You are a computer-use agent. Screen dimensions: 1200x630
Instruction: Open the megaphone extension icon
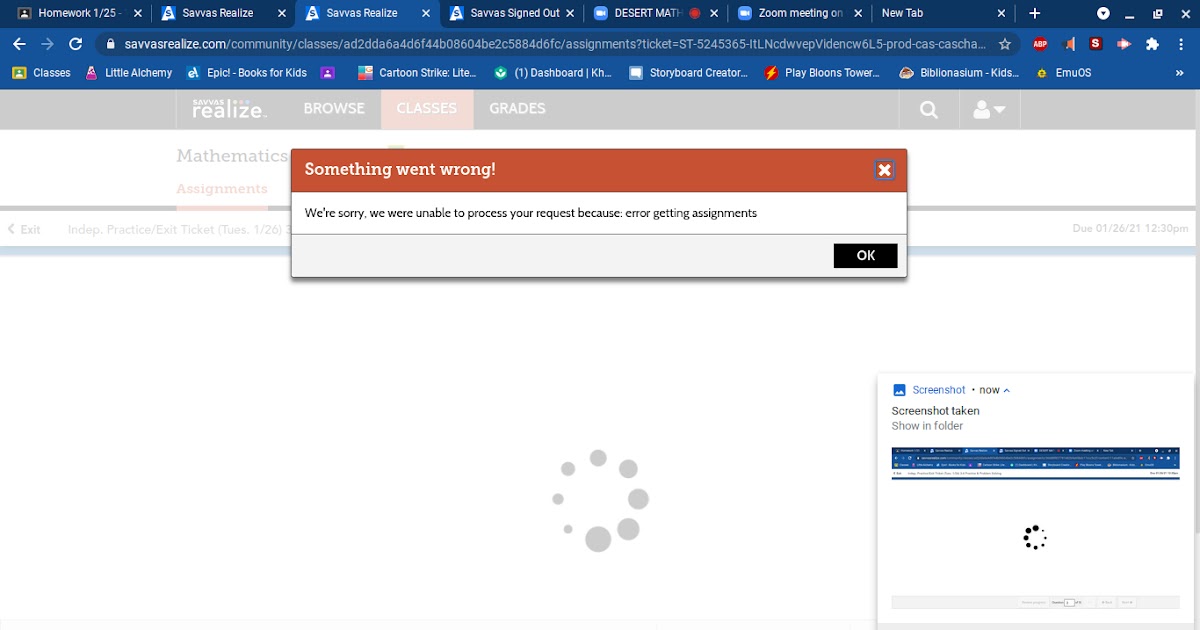click(x=1068, y=44)
